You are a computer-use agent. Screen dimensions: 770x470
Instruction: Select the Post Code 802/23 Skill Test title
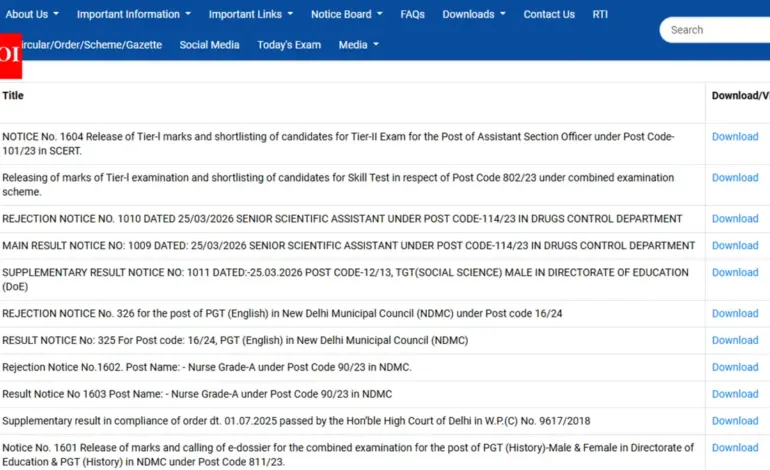pyautogui.click(x=338, y=185)
